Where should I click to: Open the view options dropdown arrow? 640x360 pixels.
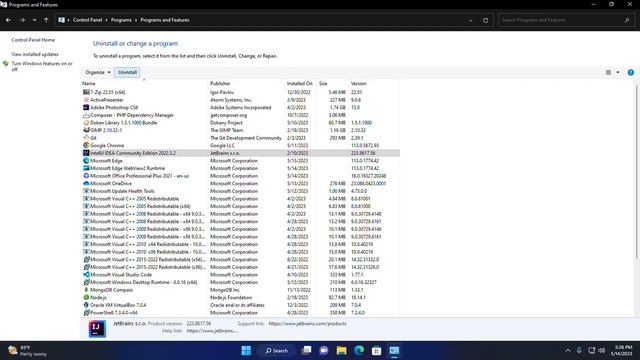pos(618,72)
